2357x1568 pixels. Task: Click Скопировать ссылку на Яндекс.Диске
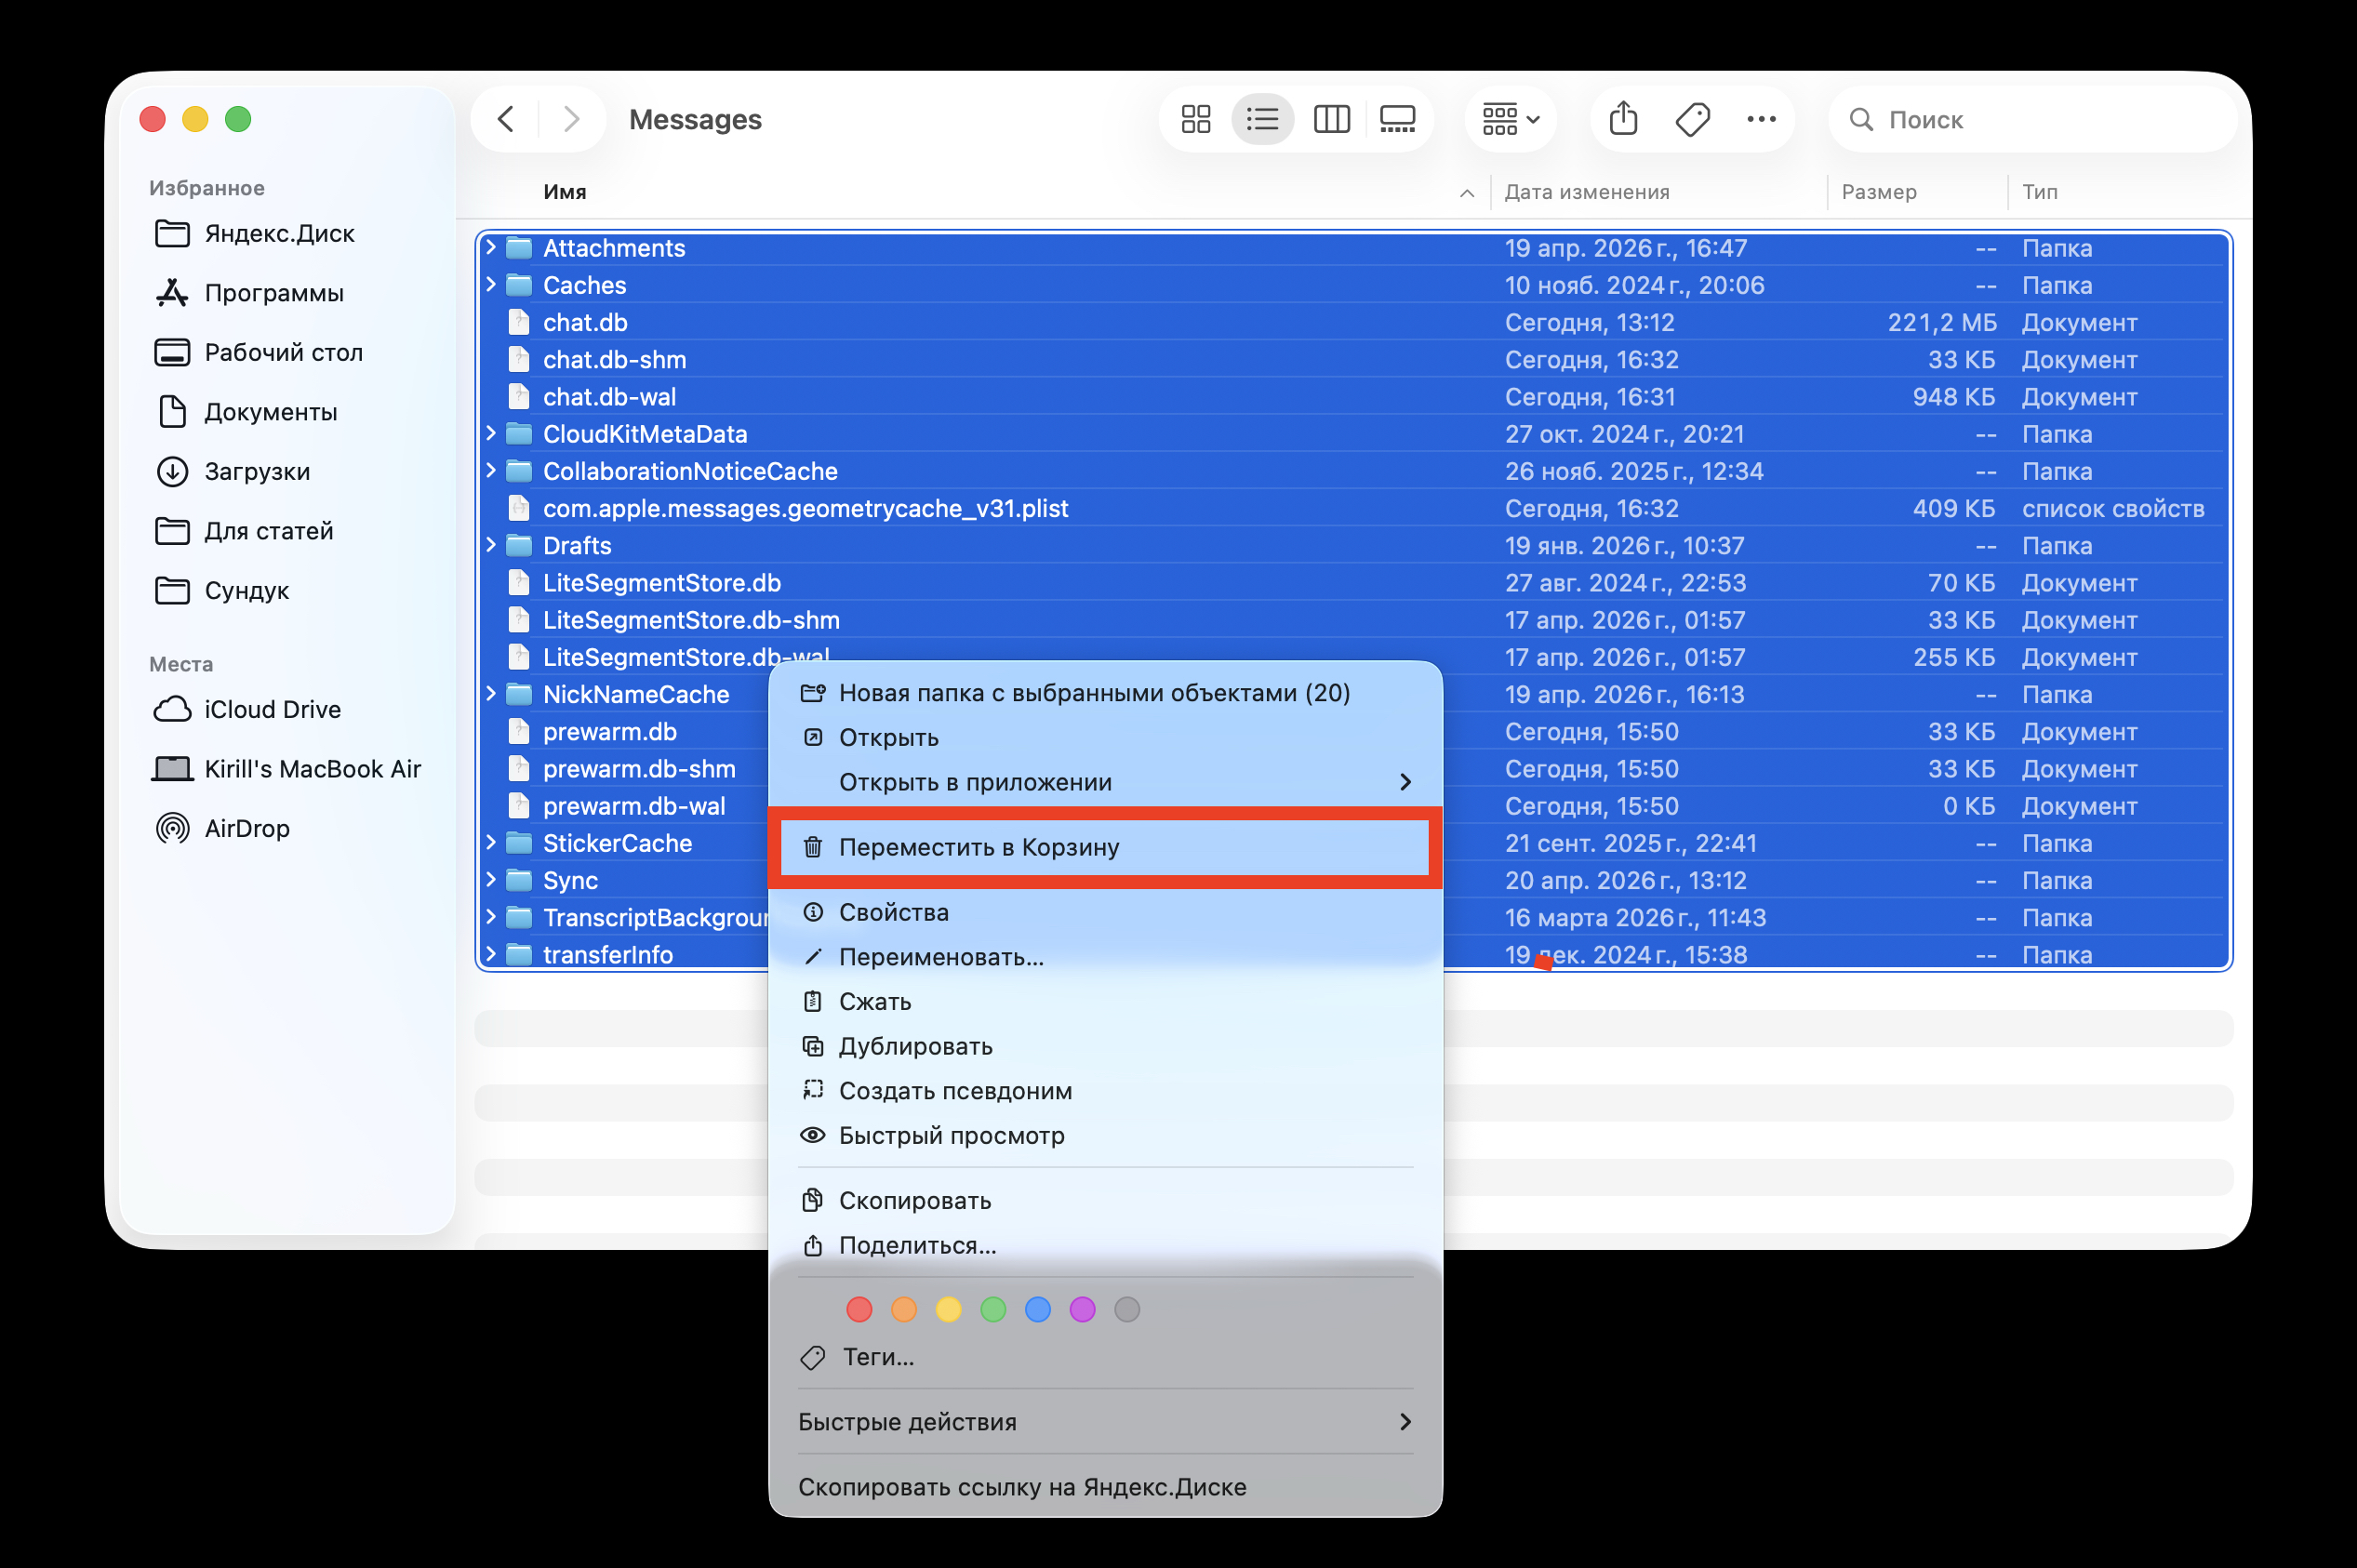pos(1021,1487)
